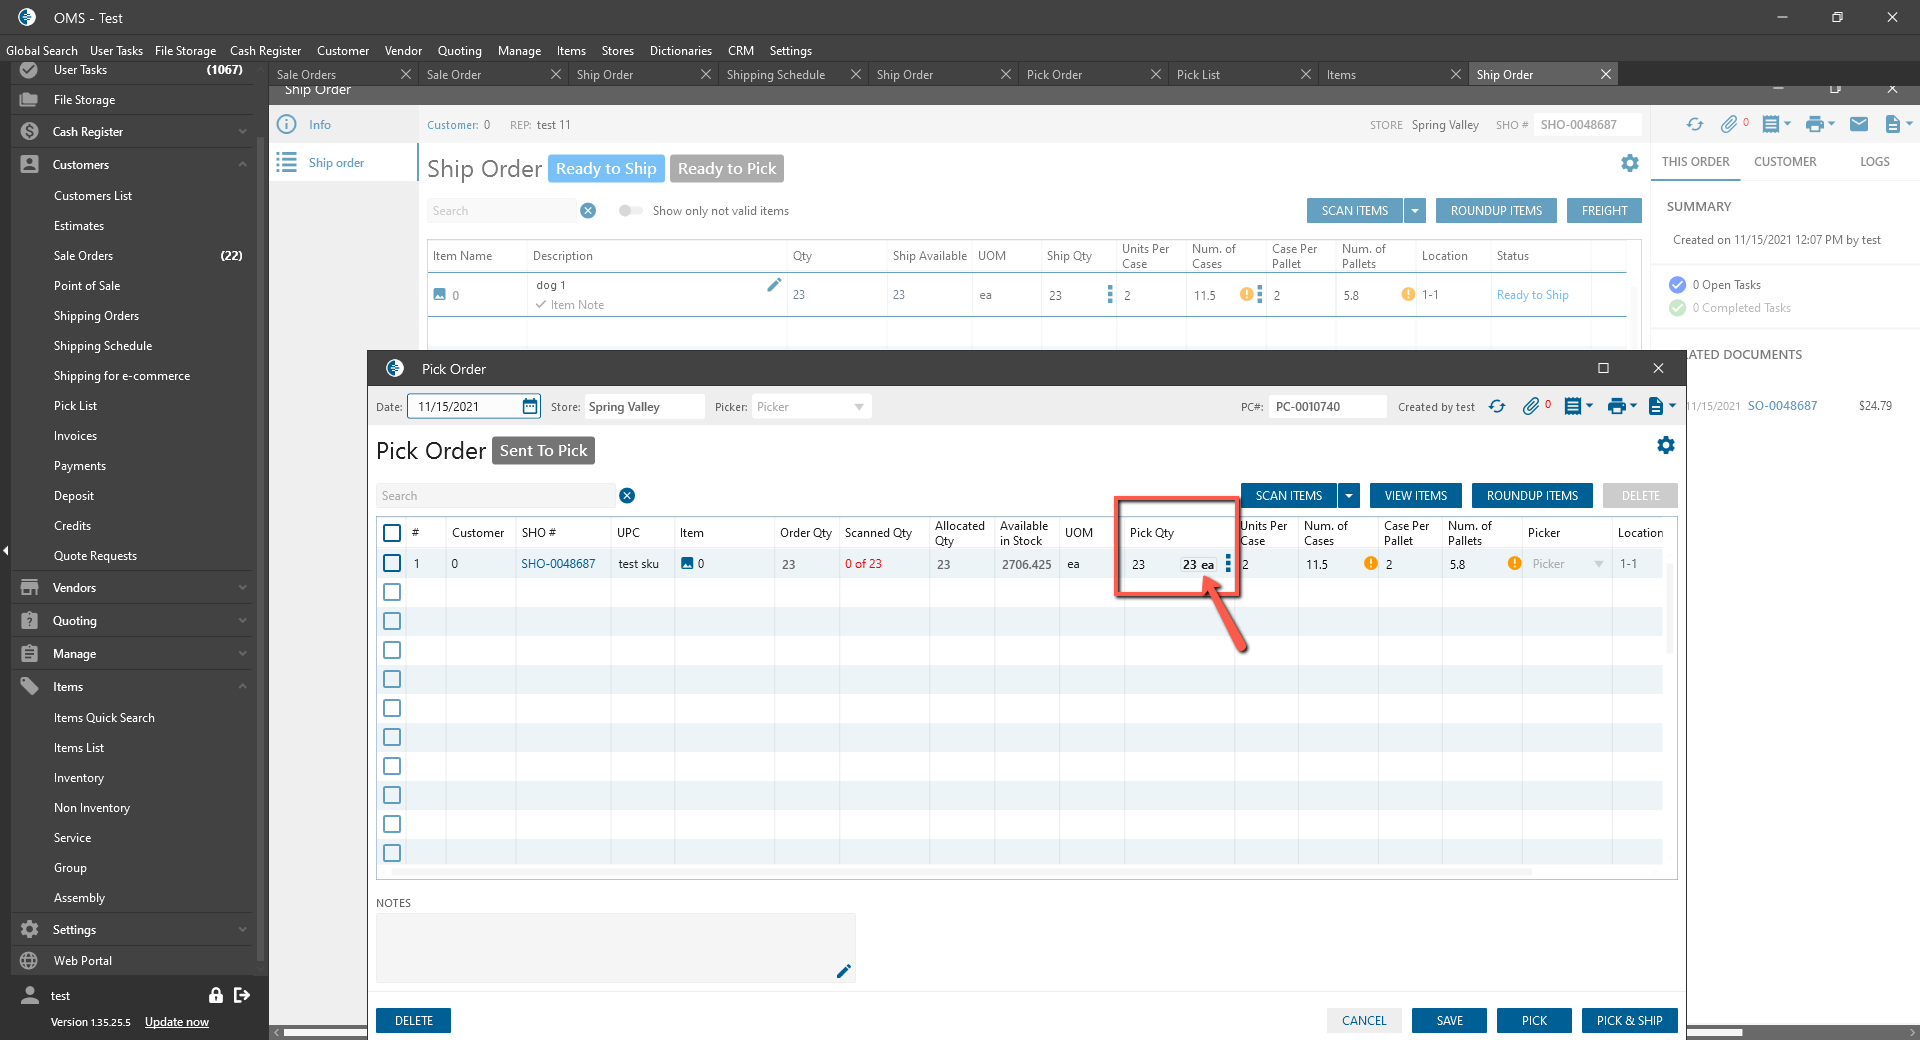Edit dog 1 description with pencil icon
This screenshot has height=1040, width=1920.
(x=774, y=285)
